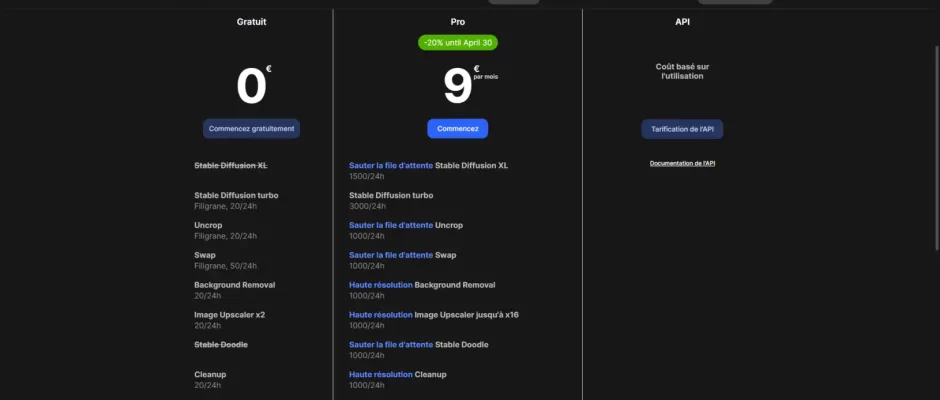Click Stable Diffusion turbo in Pro column
Screen dimensions: 940x400
click(391, 195)
